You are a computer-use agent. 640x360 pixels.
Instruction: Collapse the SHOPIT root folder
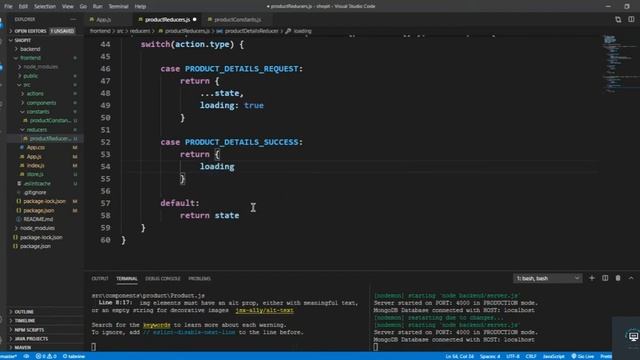pyautogui.click(x=23, y=40)
